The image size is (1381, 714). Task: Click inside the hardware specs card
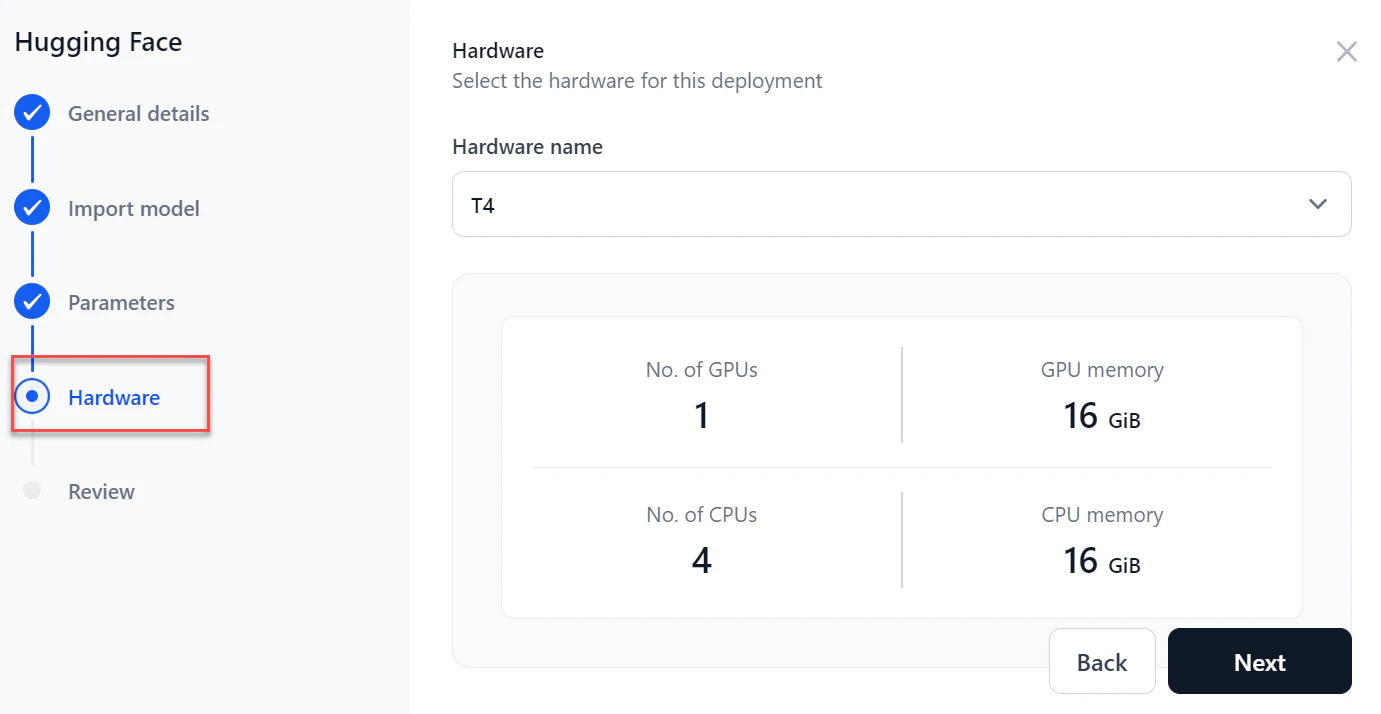900,465
